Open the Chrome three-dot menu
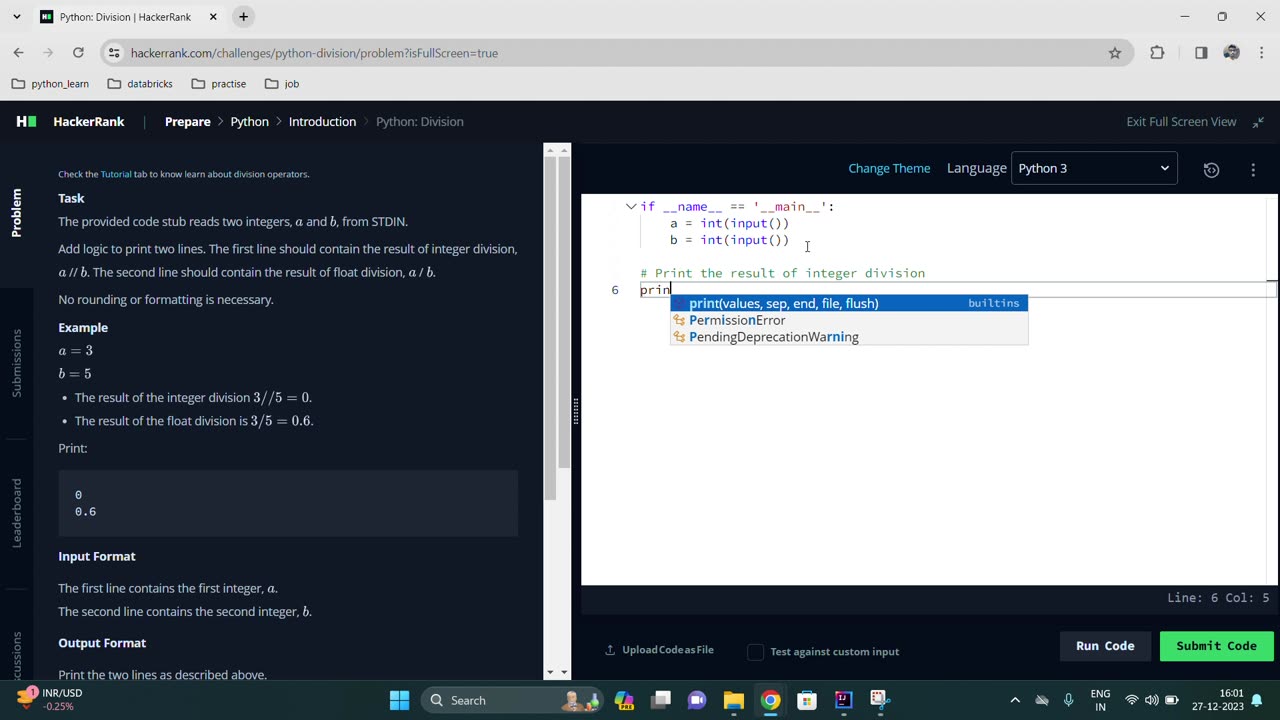1280x720 pixels. coord(1260,53)
